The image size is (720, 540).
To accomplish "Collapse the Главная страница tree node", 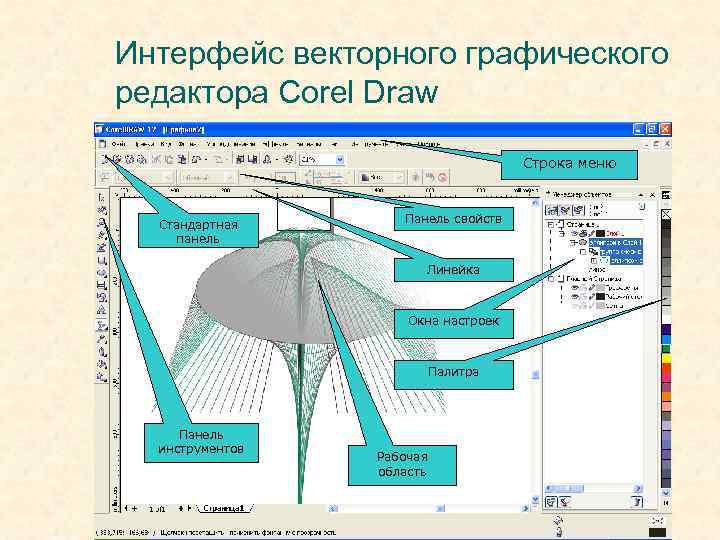I will point(551,279).
